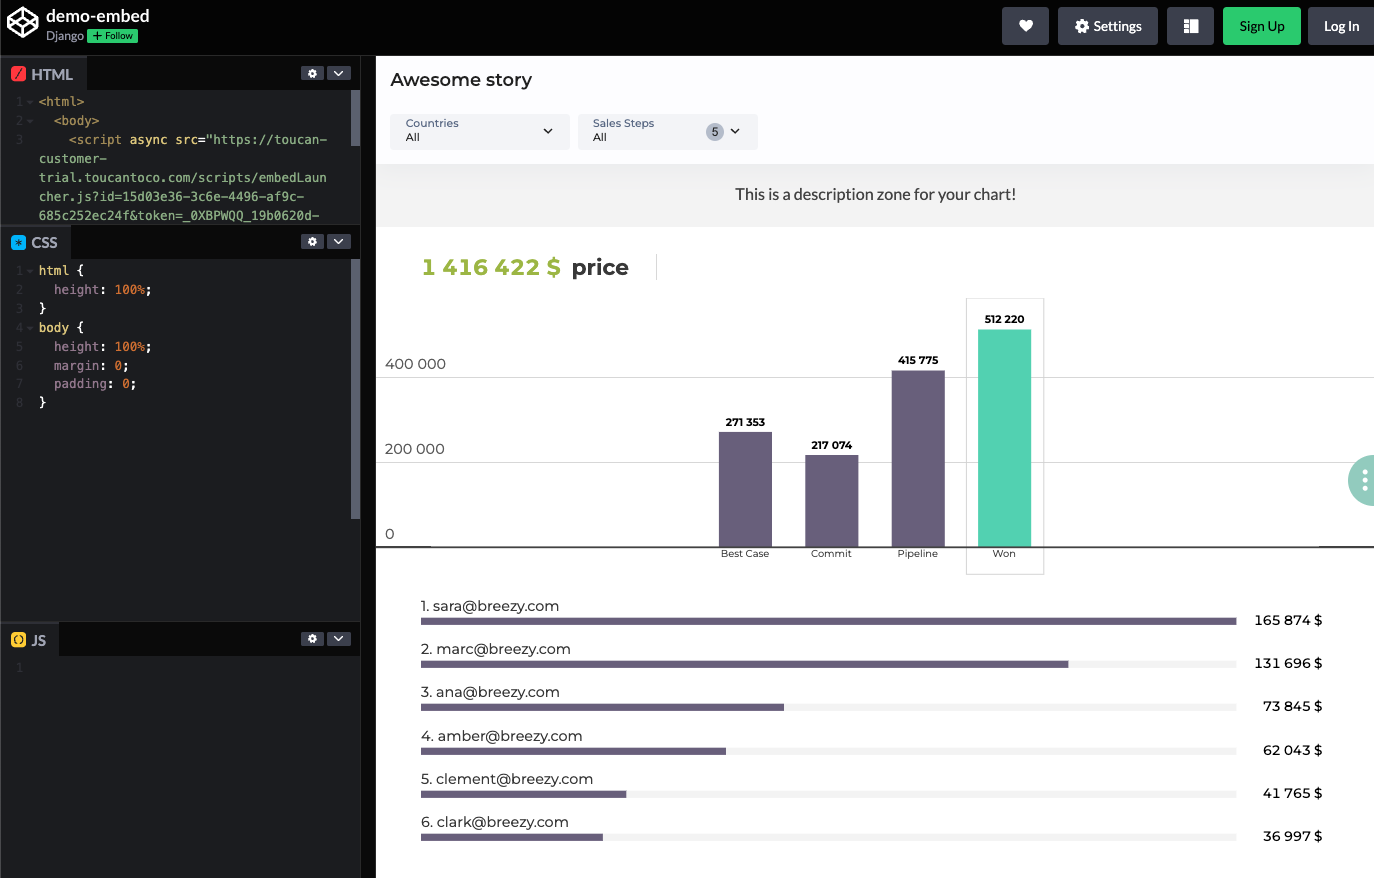Open JS editor settings gear
Image resolution: width=1374 pixels, height=878 pixels.
(313, 638)
